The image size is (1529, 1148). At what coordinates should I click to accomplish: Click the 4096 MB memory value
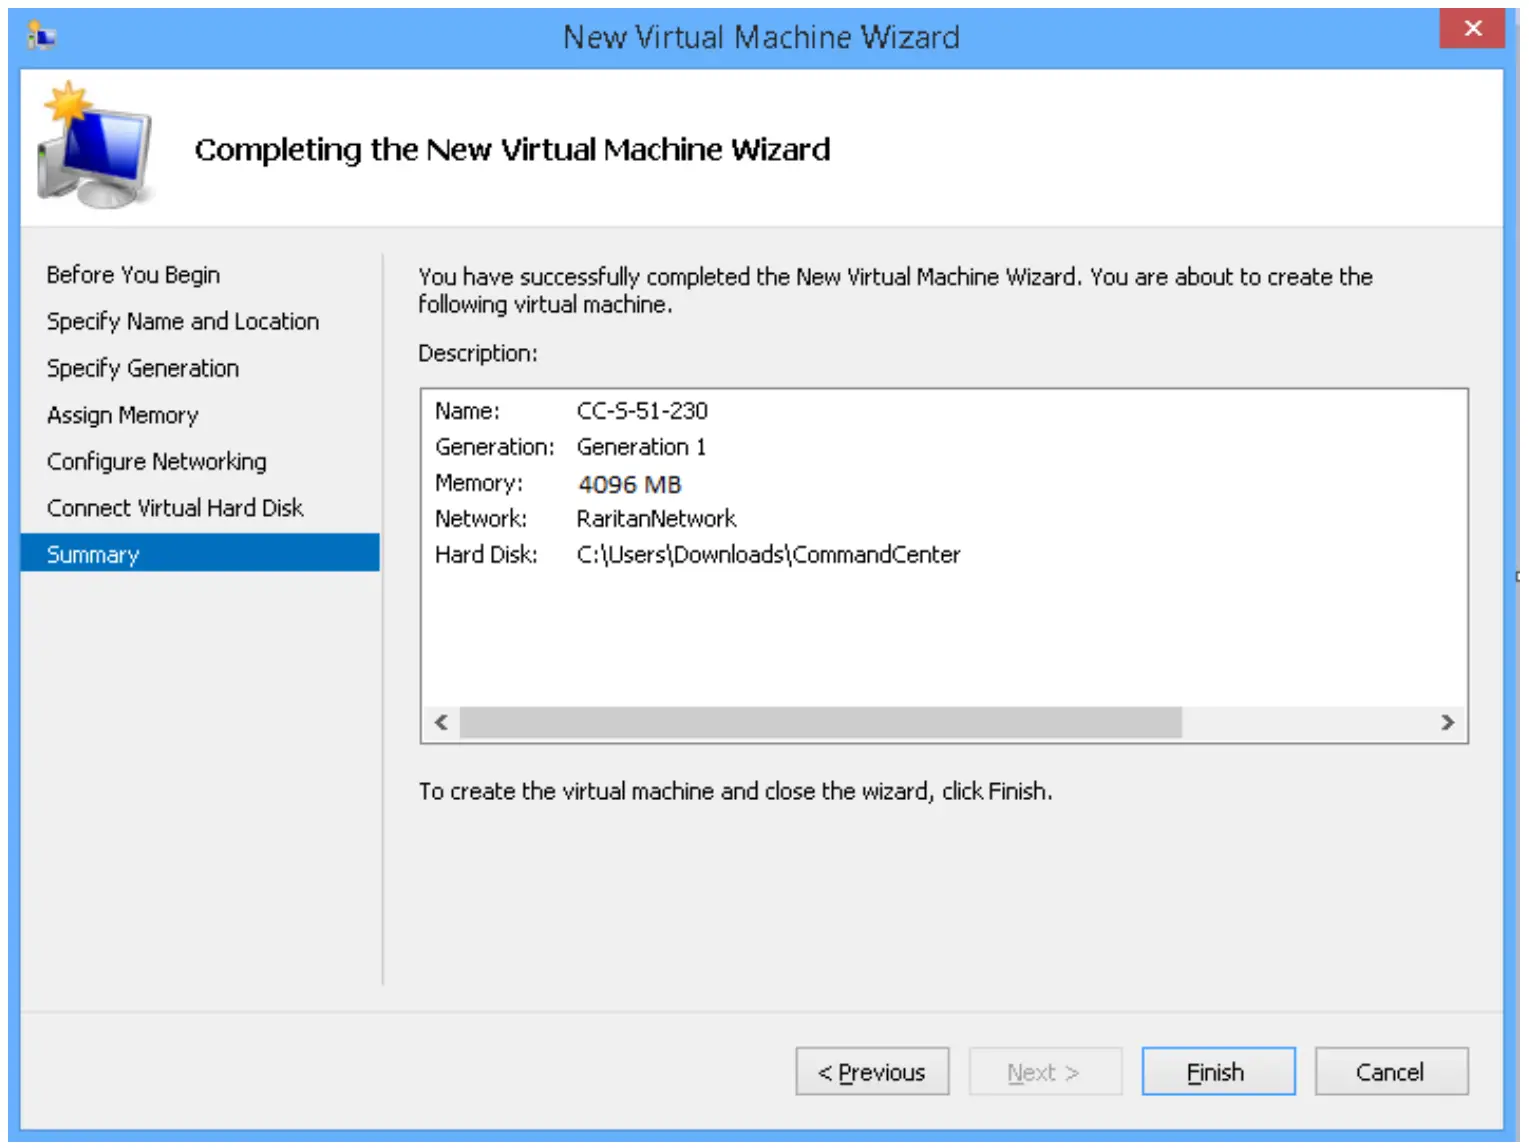point(630,485)
